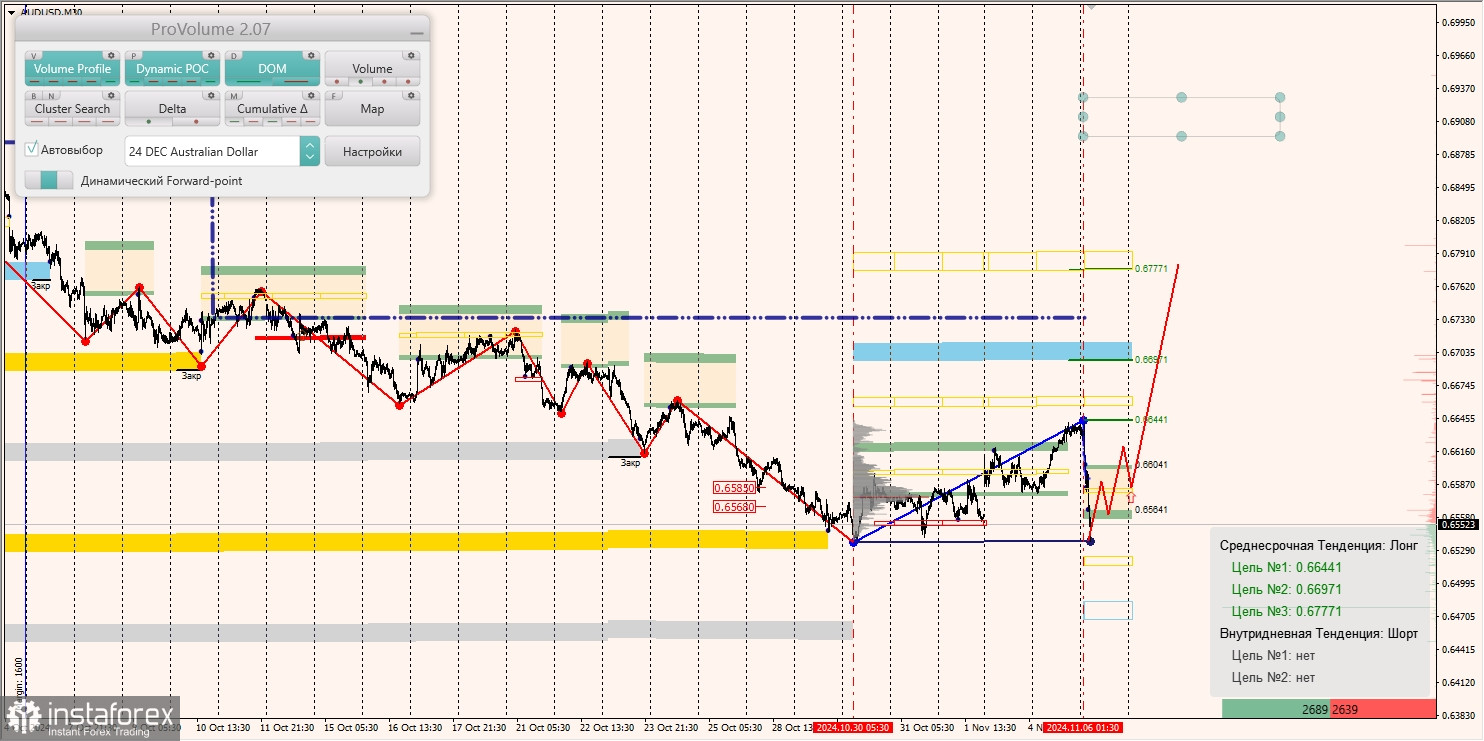Open Cumulative Δ settings gear

click(311, 95)
